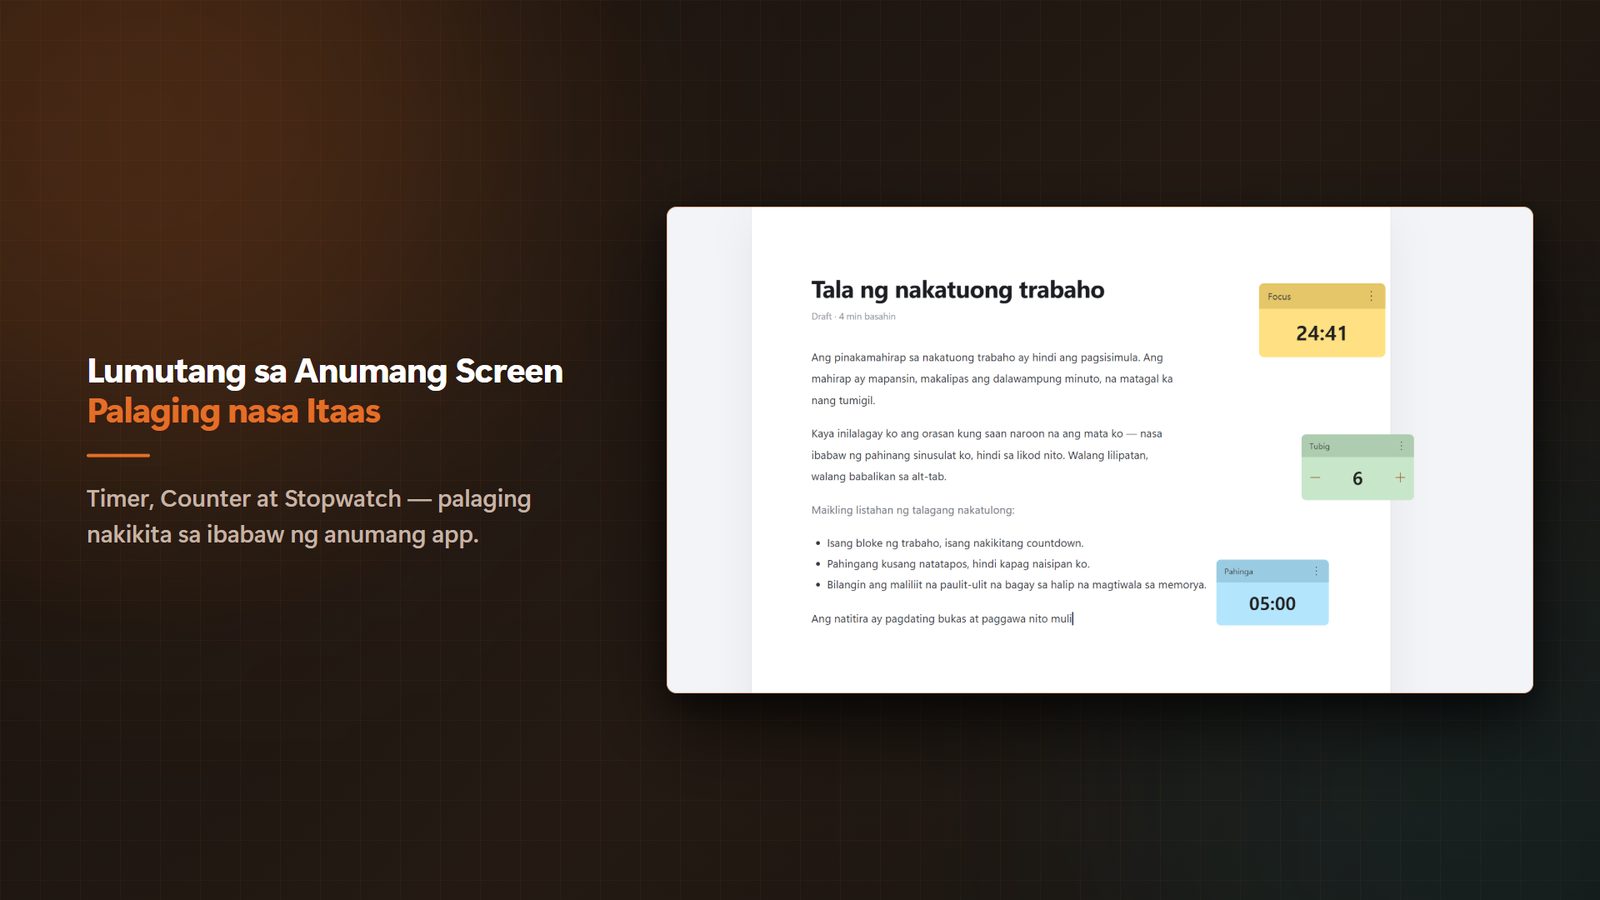The image size is (1600, 900).
Task: Click the 24:41 Focus timer display
Action: pos(1321,333)
